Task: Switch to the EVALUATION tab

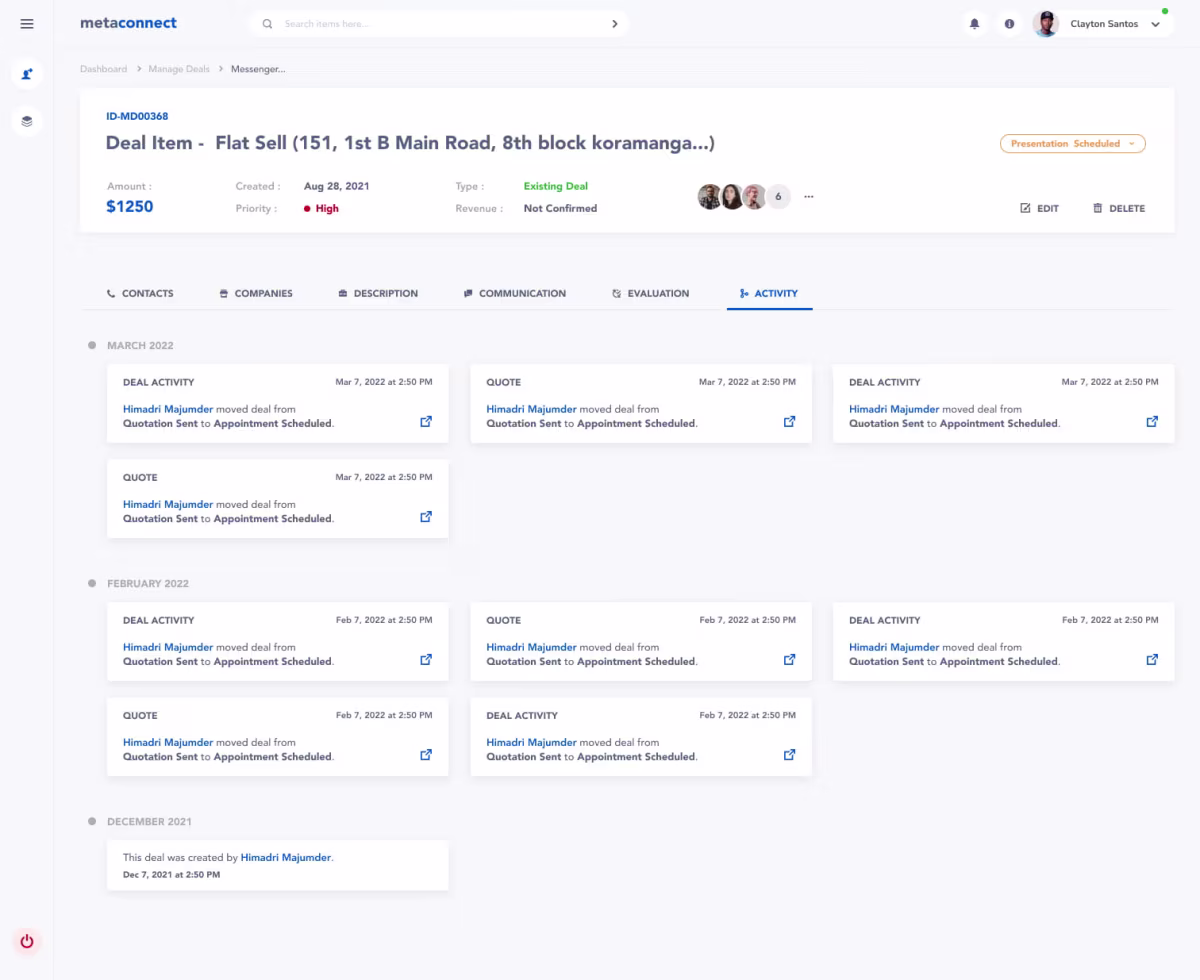Action: coord(651,293)
